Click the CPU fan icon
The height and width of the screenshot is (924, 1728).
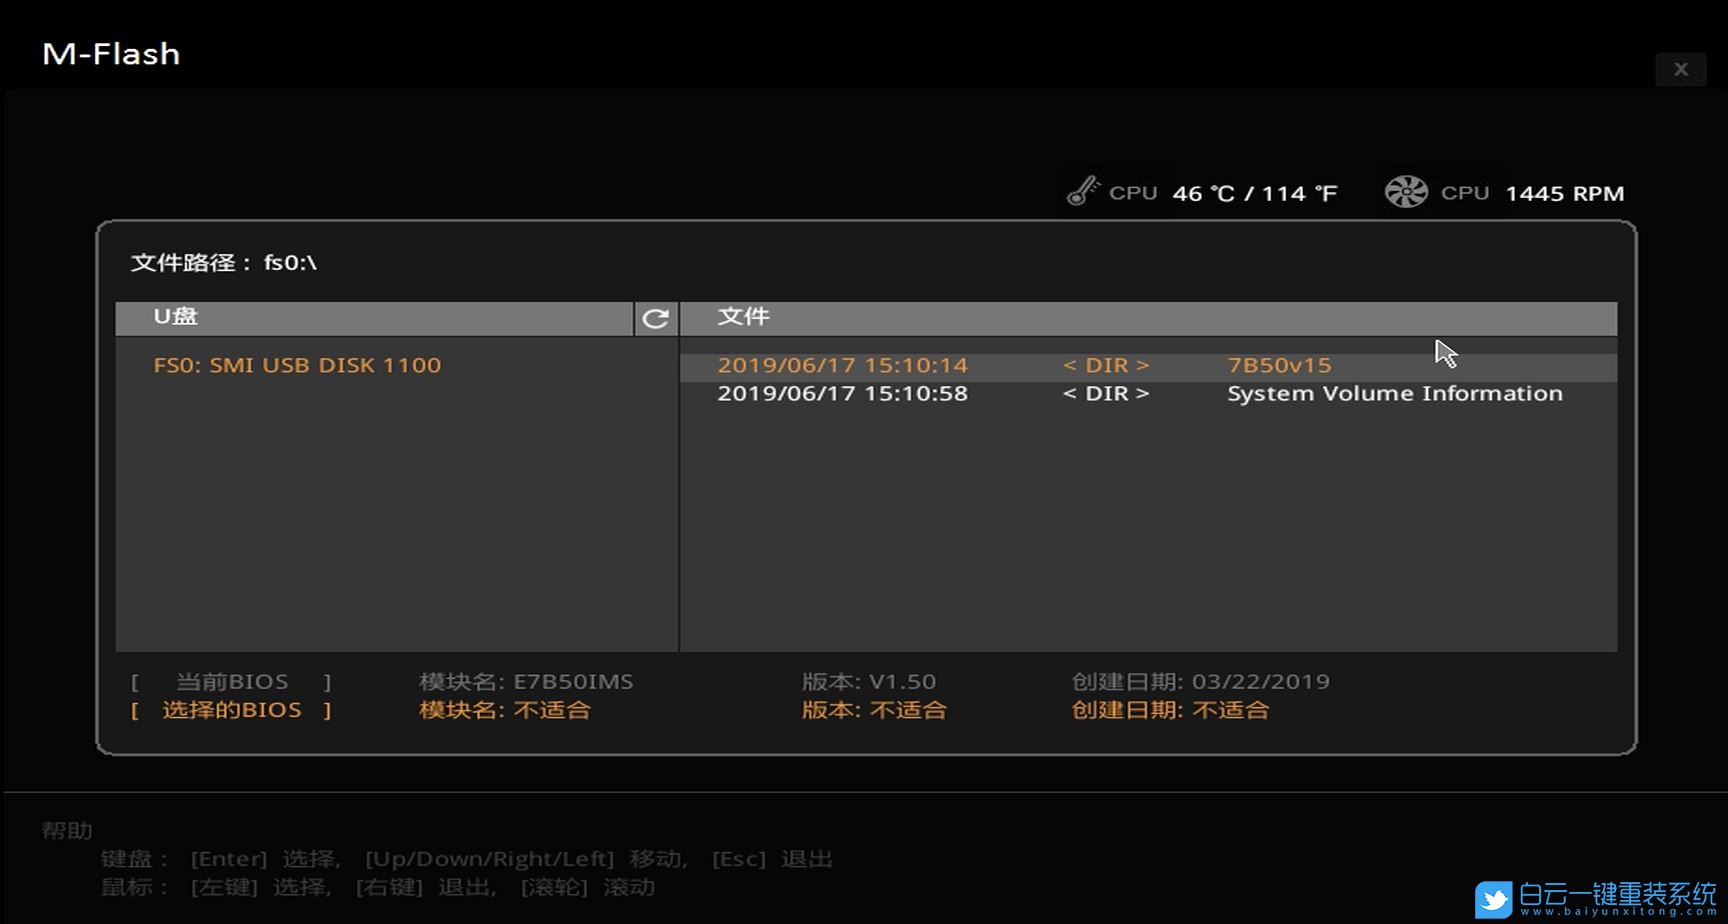(1405, 191)
